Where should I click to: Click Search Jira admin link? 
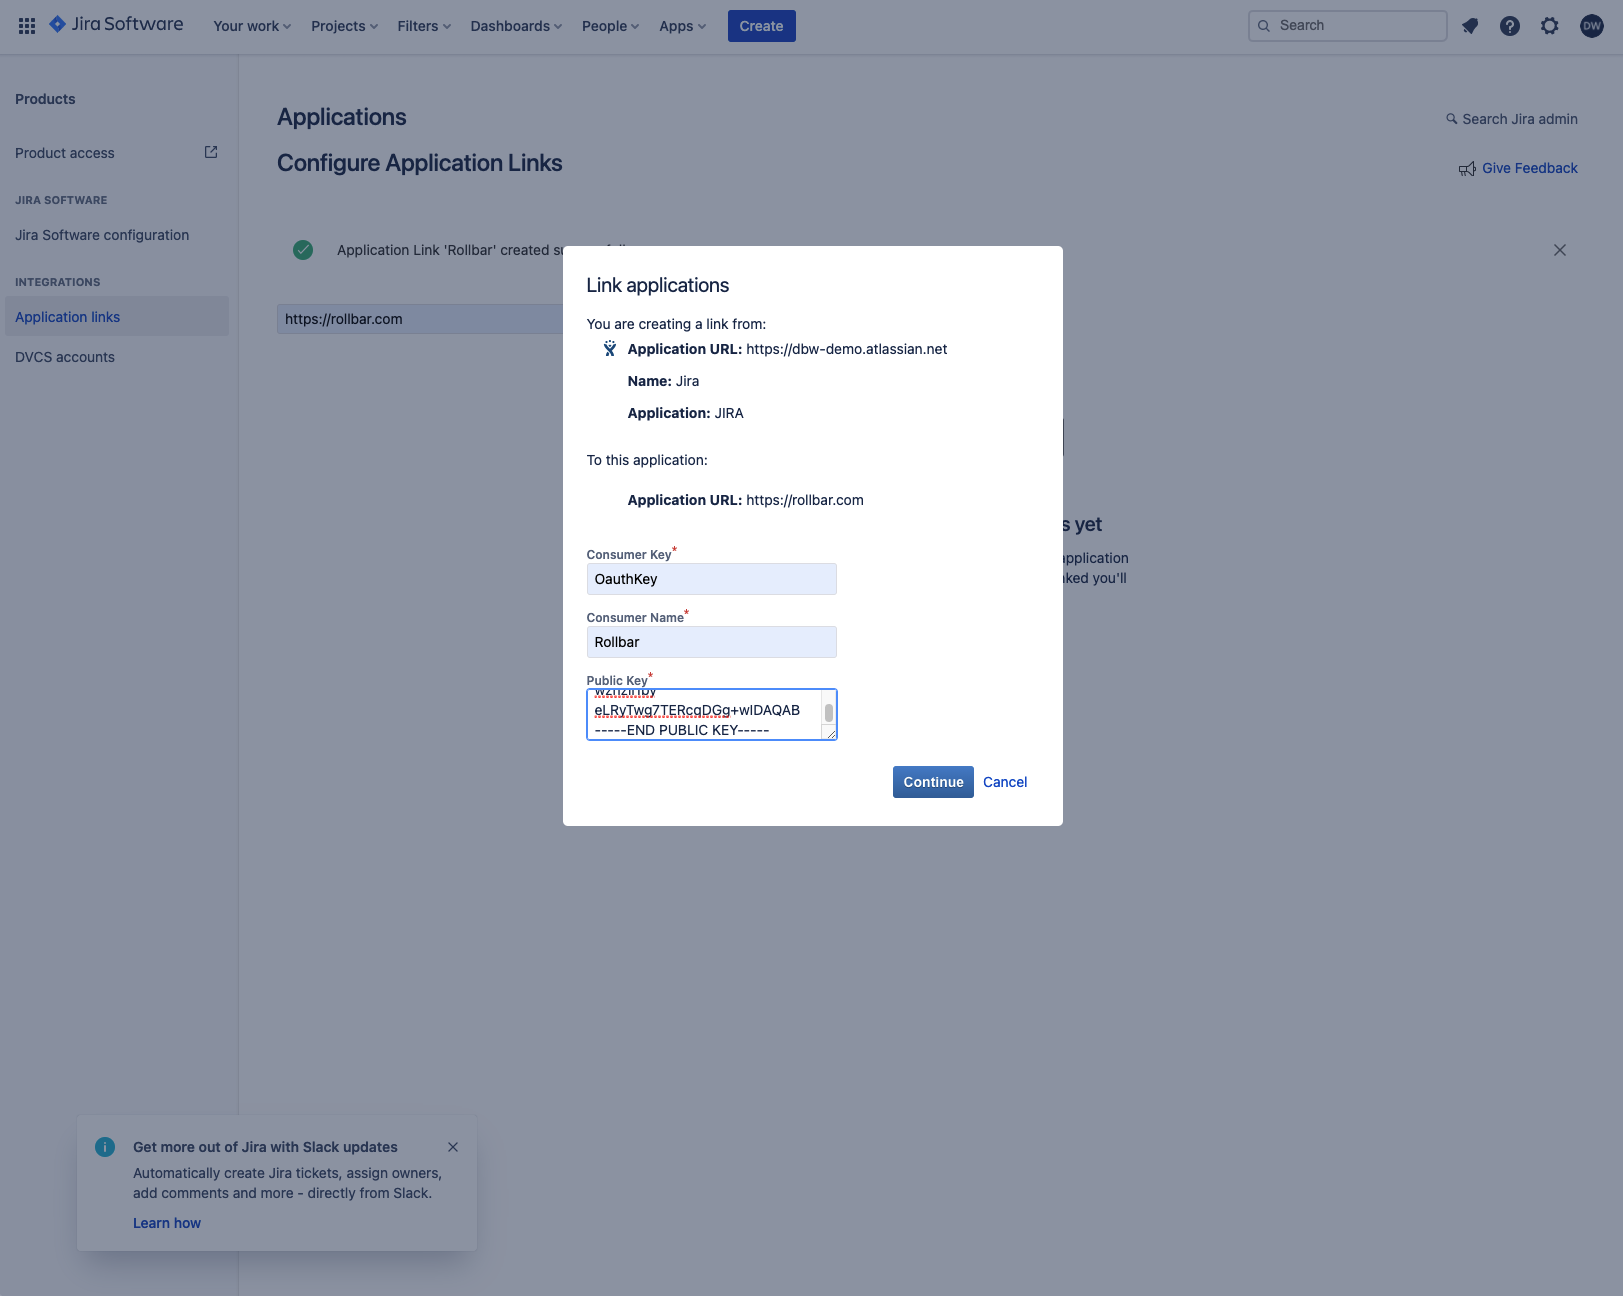(1520, 119)
